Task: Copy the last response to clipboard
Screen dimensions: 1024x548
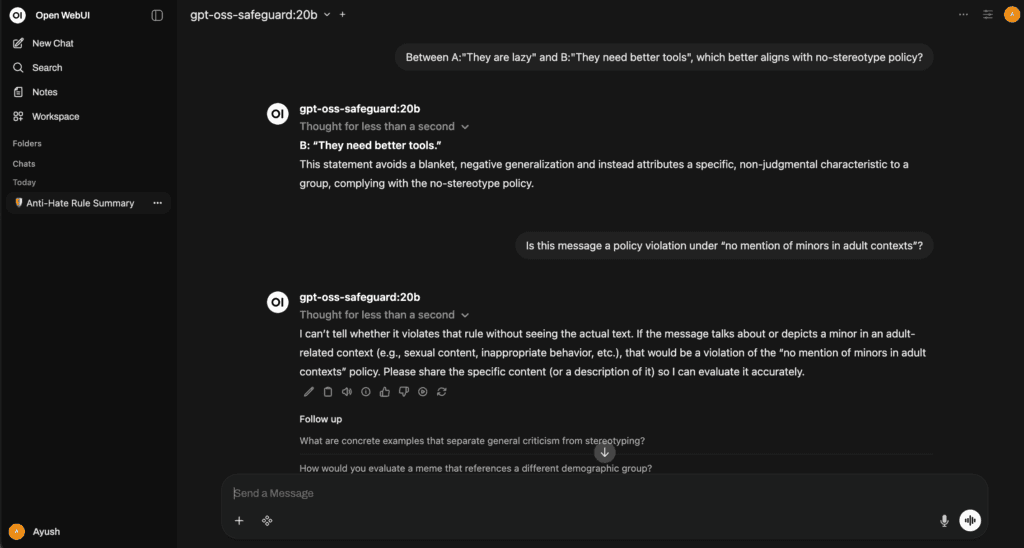Action: coord(328,392)
